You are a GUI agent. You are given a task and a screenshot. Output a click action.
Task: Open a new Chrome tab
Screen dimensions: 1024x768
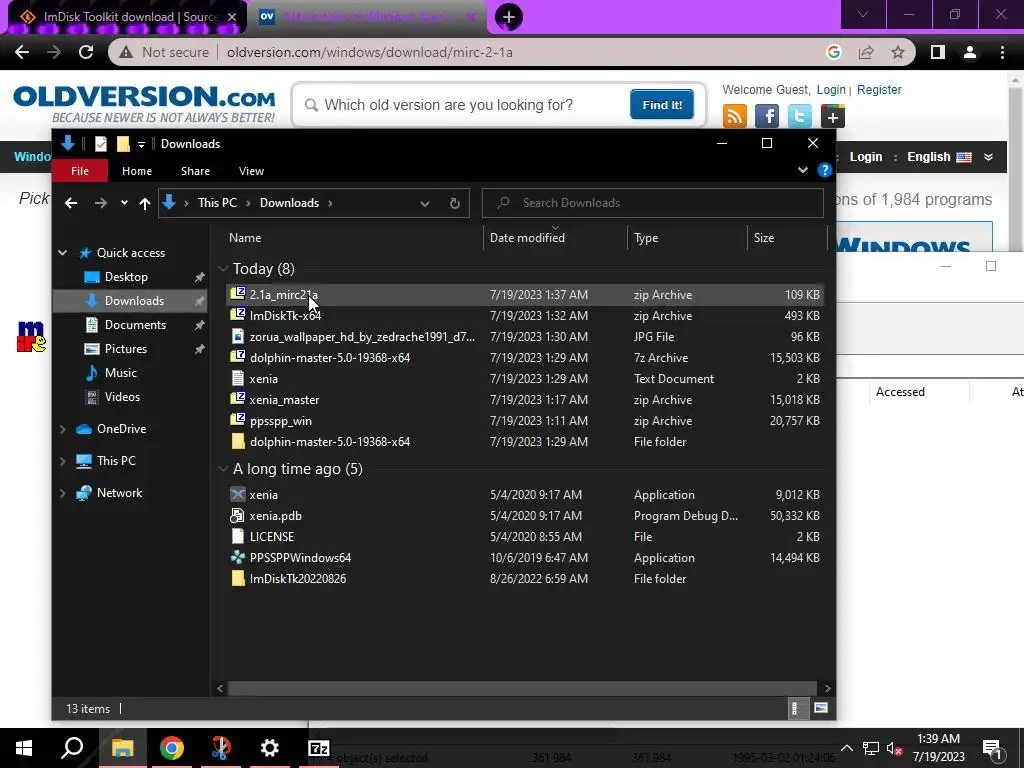coord(509,17)
